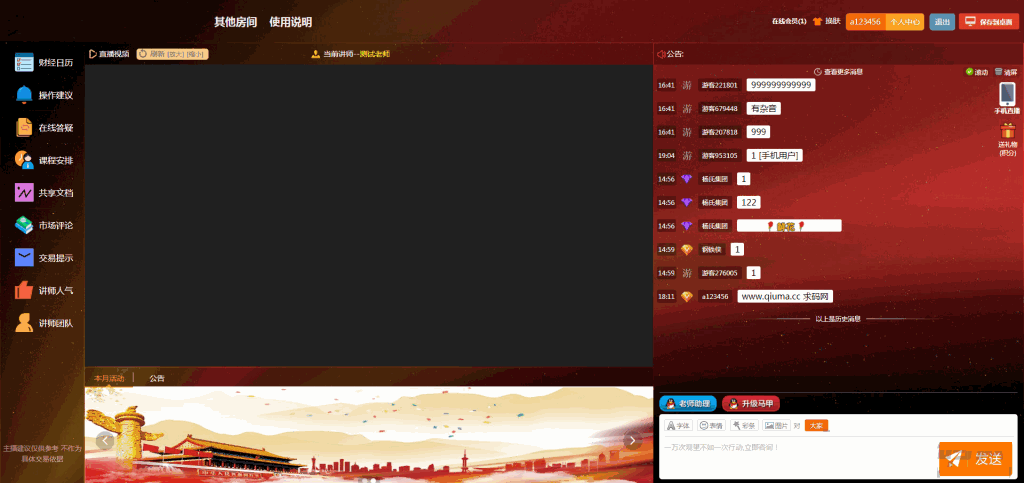Open the 财经日历 calendar icon
Image resolution: width=1024 pixels, height=483 pixels.
[x=25, y=63]
